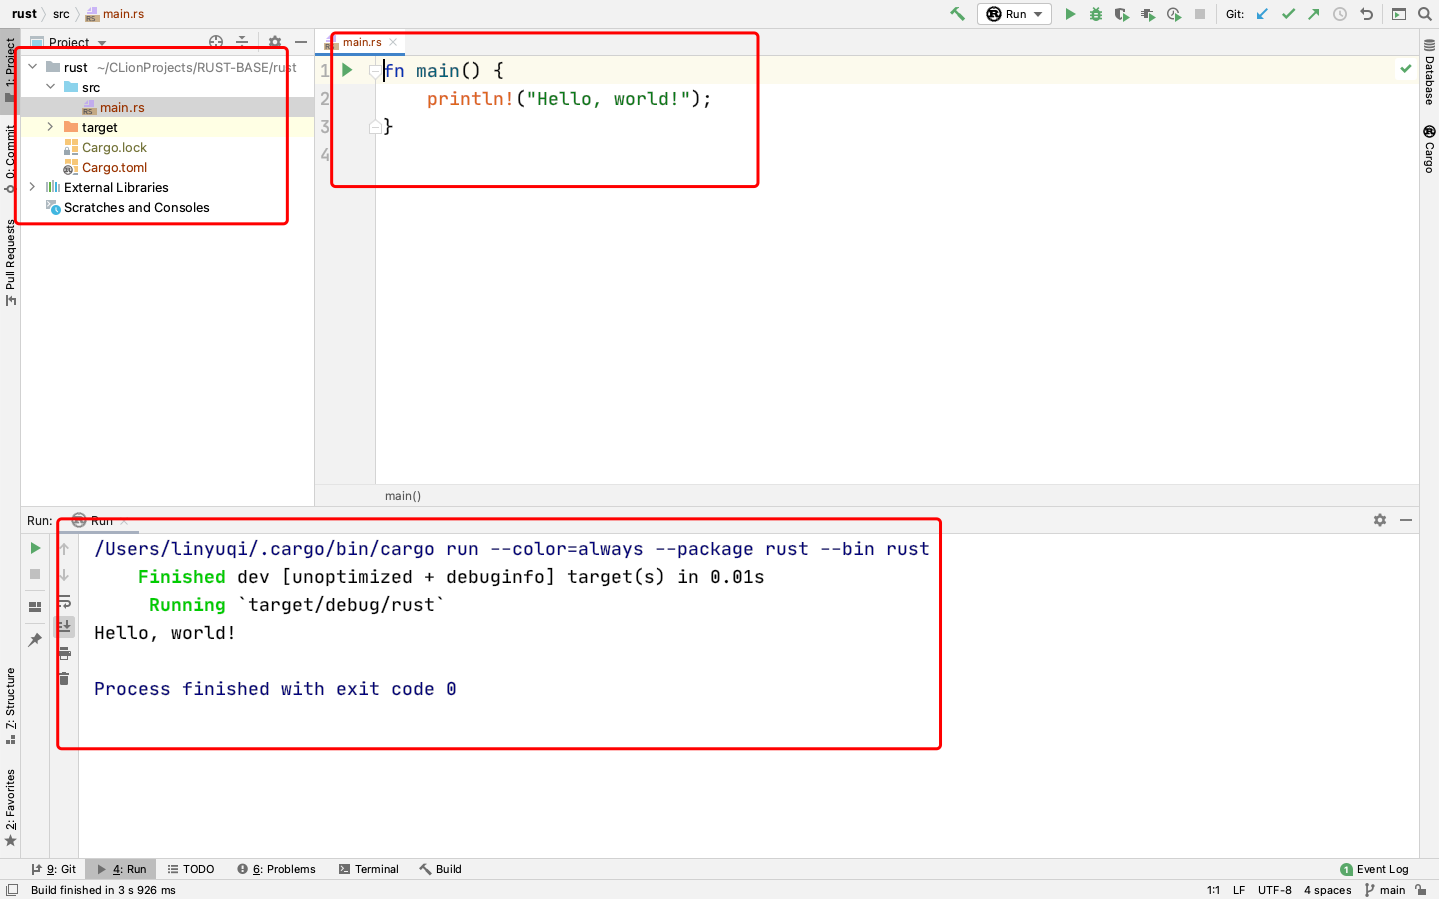This screenshot has height=899, width=1439.
Task: Click the src breadcrumb in navigation bar
Action: [61, 14]
